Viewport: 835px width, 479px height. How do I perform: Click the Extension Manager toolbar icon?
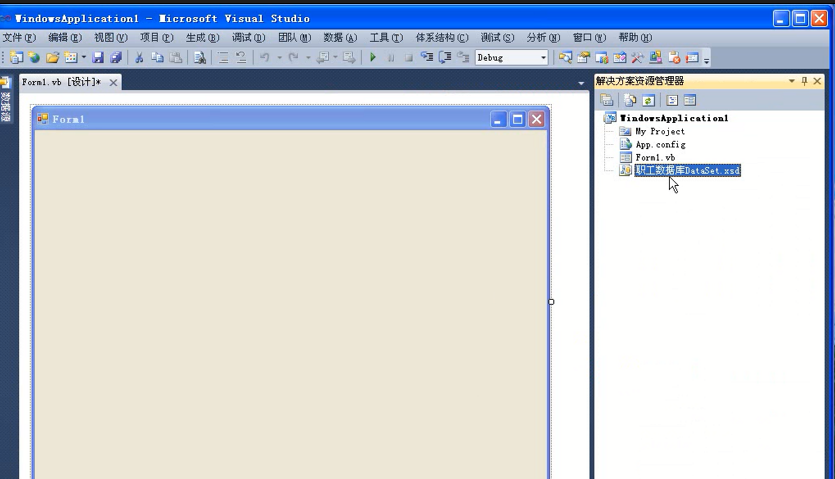(x=656, y=58)
